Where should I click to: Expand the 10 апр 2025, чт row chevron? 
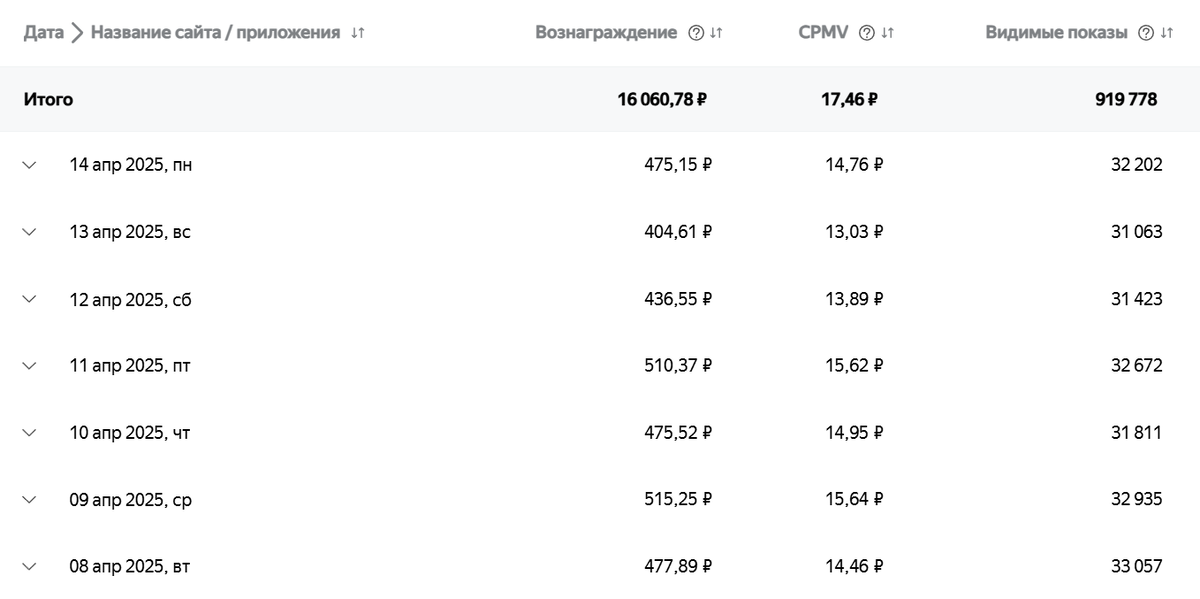point(29,432)
